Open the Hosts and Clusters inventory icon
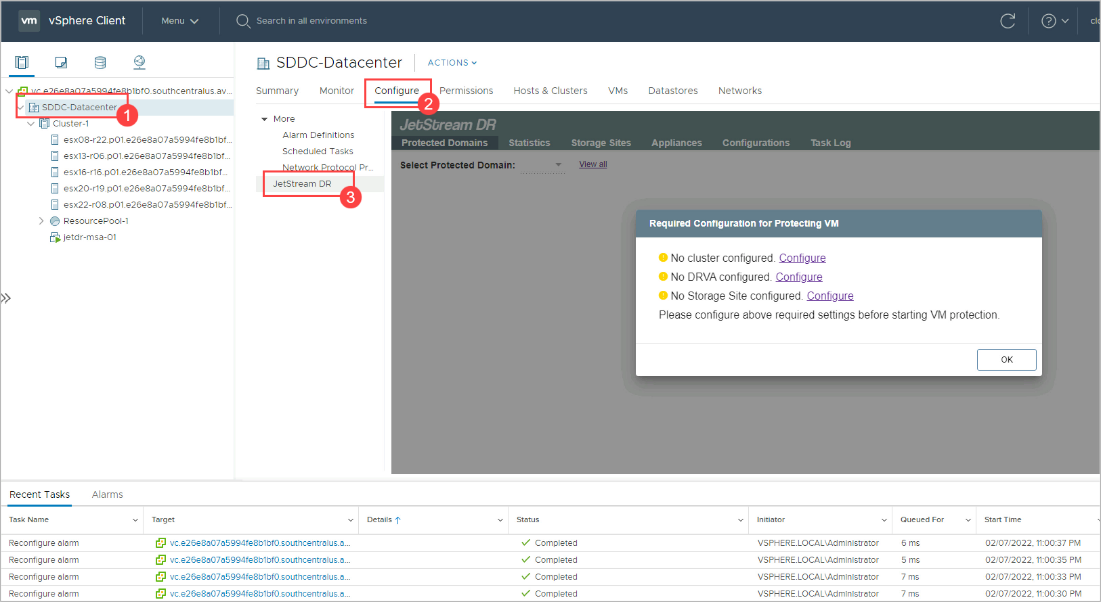 click(x=23, y=63)
